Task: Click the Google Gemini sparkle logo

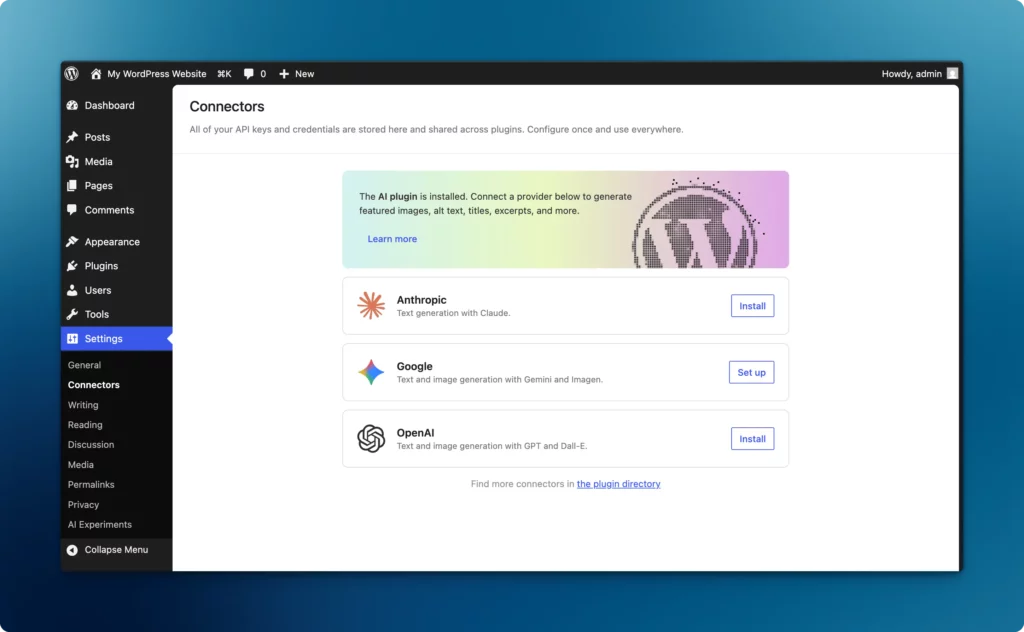Action: 371,372
